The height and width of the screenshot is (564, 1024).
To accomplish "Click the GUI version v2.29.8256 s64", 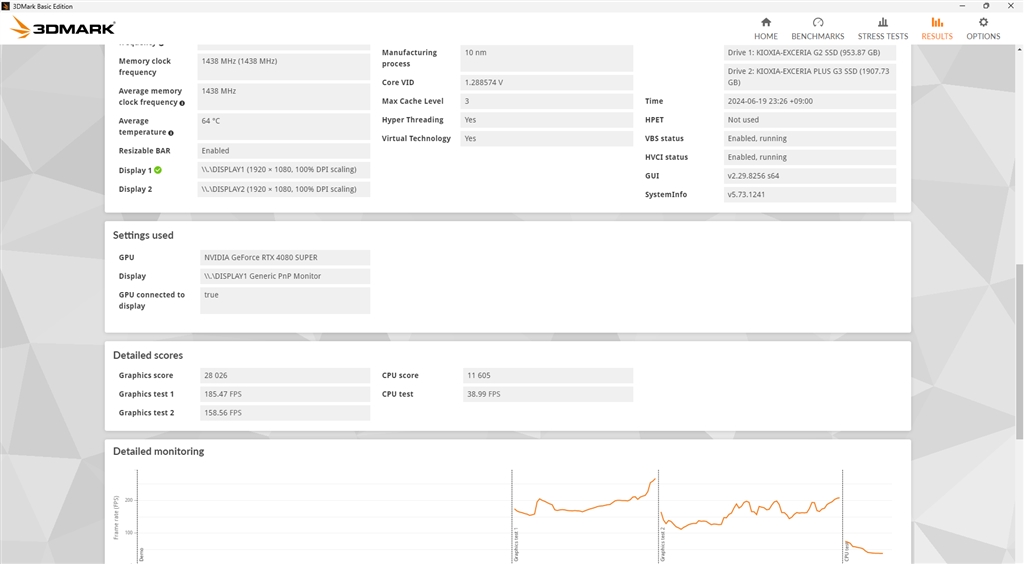I will pyautogui.click(x=810, y=176).
